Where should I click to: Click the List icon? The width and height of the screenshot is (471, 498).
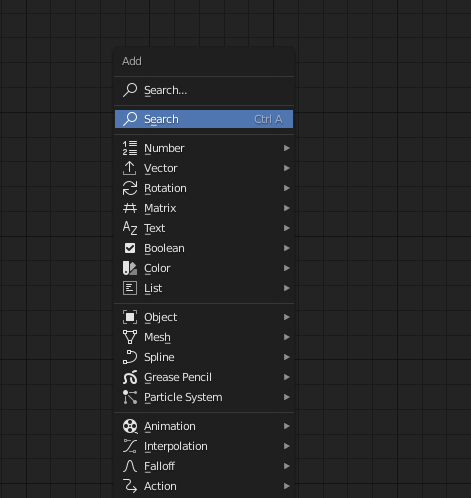(130, 288)
